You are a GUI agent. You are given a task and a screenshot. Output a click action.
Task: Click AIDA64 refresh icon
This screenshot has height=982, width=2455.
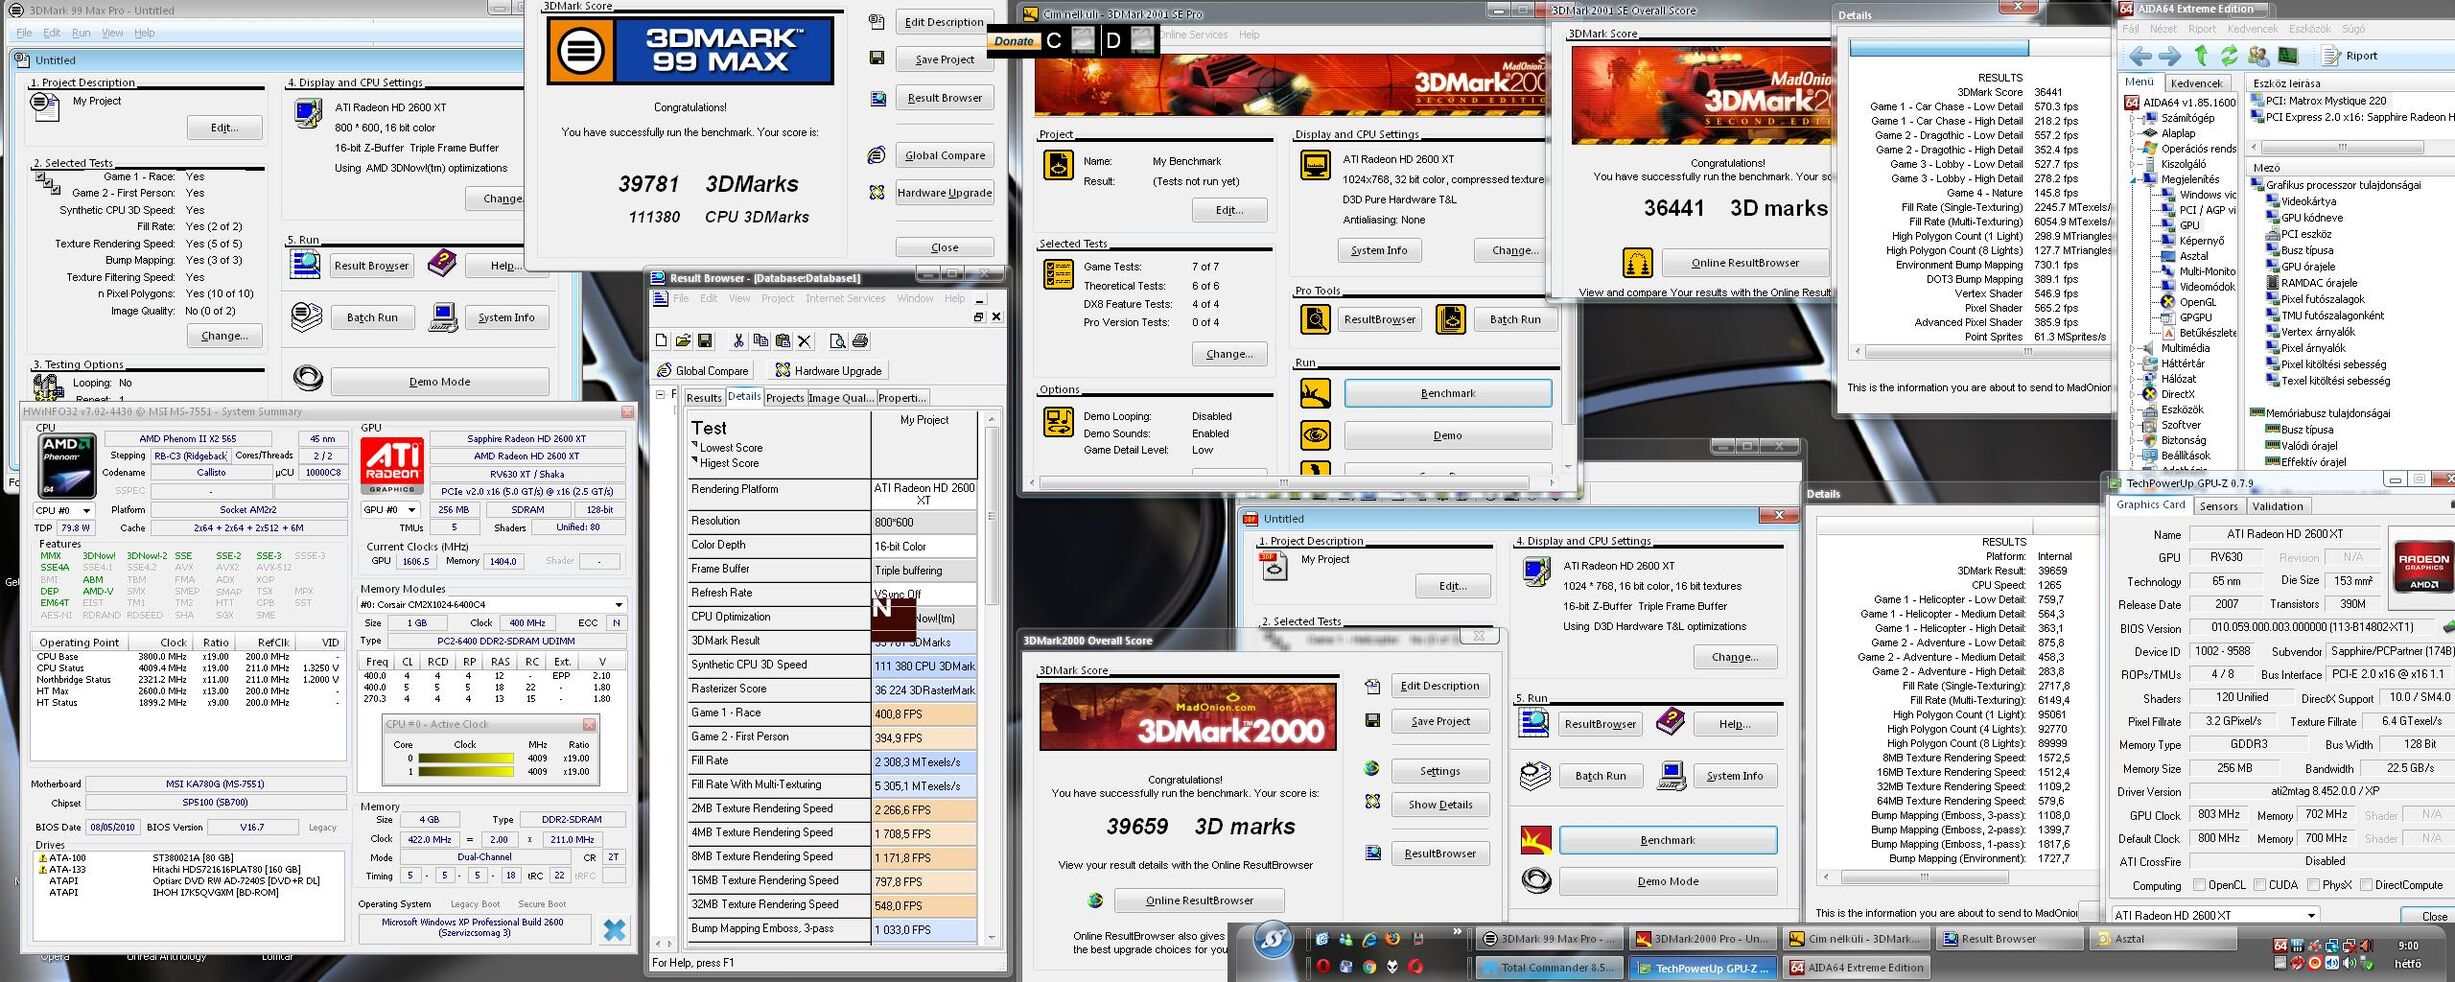tap(2229, 56)
